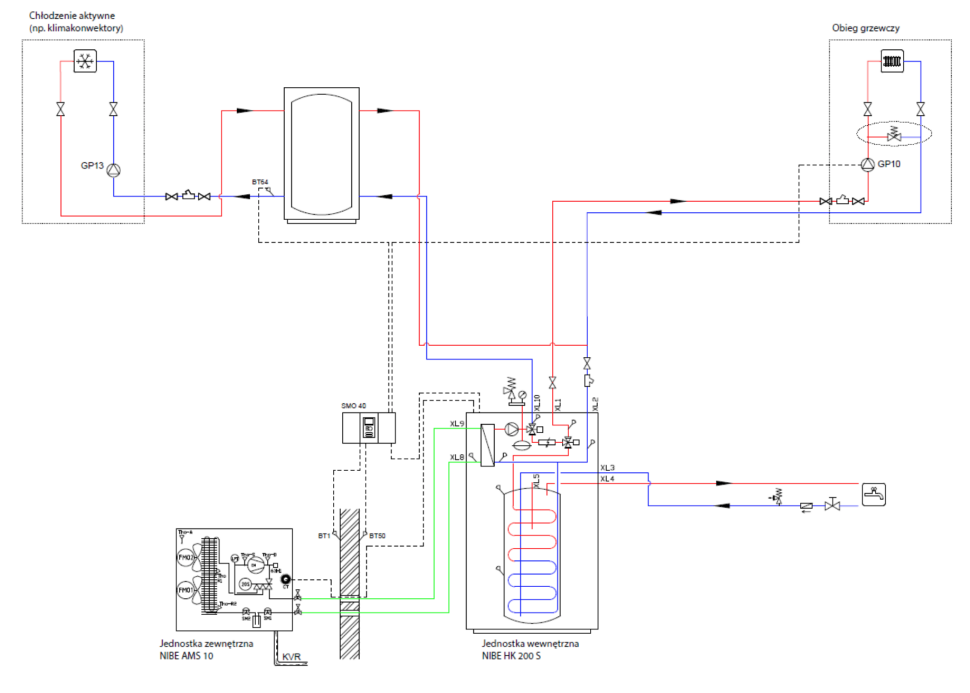Click the GP13 circulation pump symbol
This screenshot has height=693, width=970.
(113, 168)
